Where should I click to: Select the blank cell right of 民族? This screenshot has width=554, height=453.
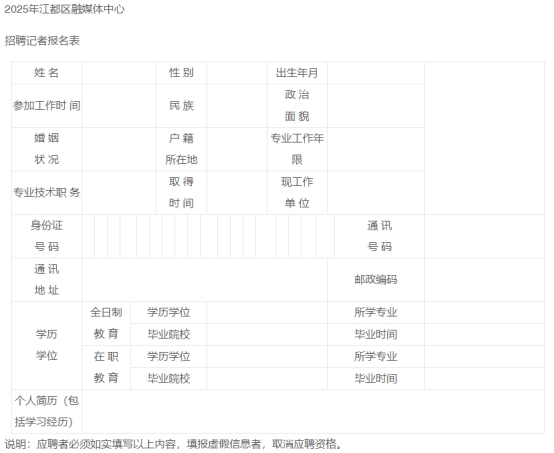237,106
